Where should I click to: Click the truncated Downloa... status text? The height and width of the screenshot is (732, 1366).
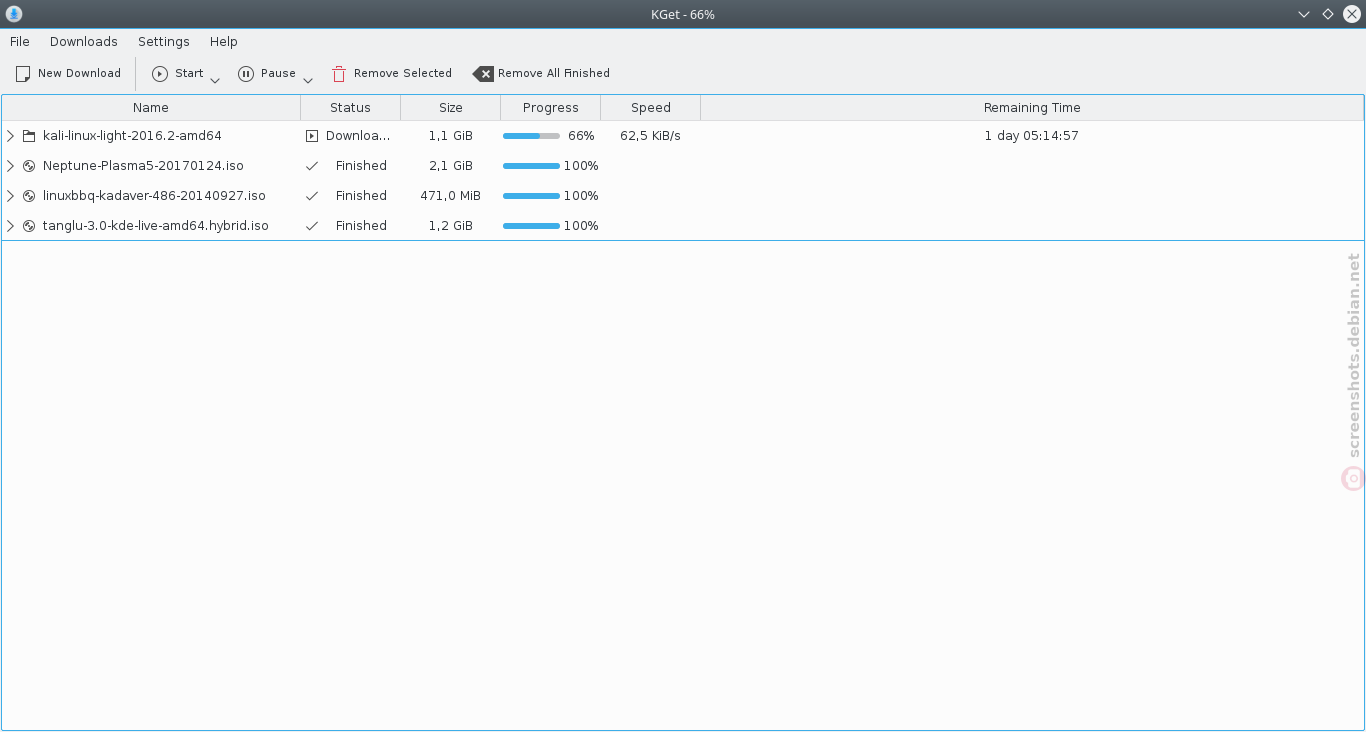(358, 136)
